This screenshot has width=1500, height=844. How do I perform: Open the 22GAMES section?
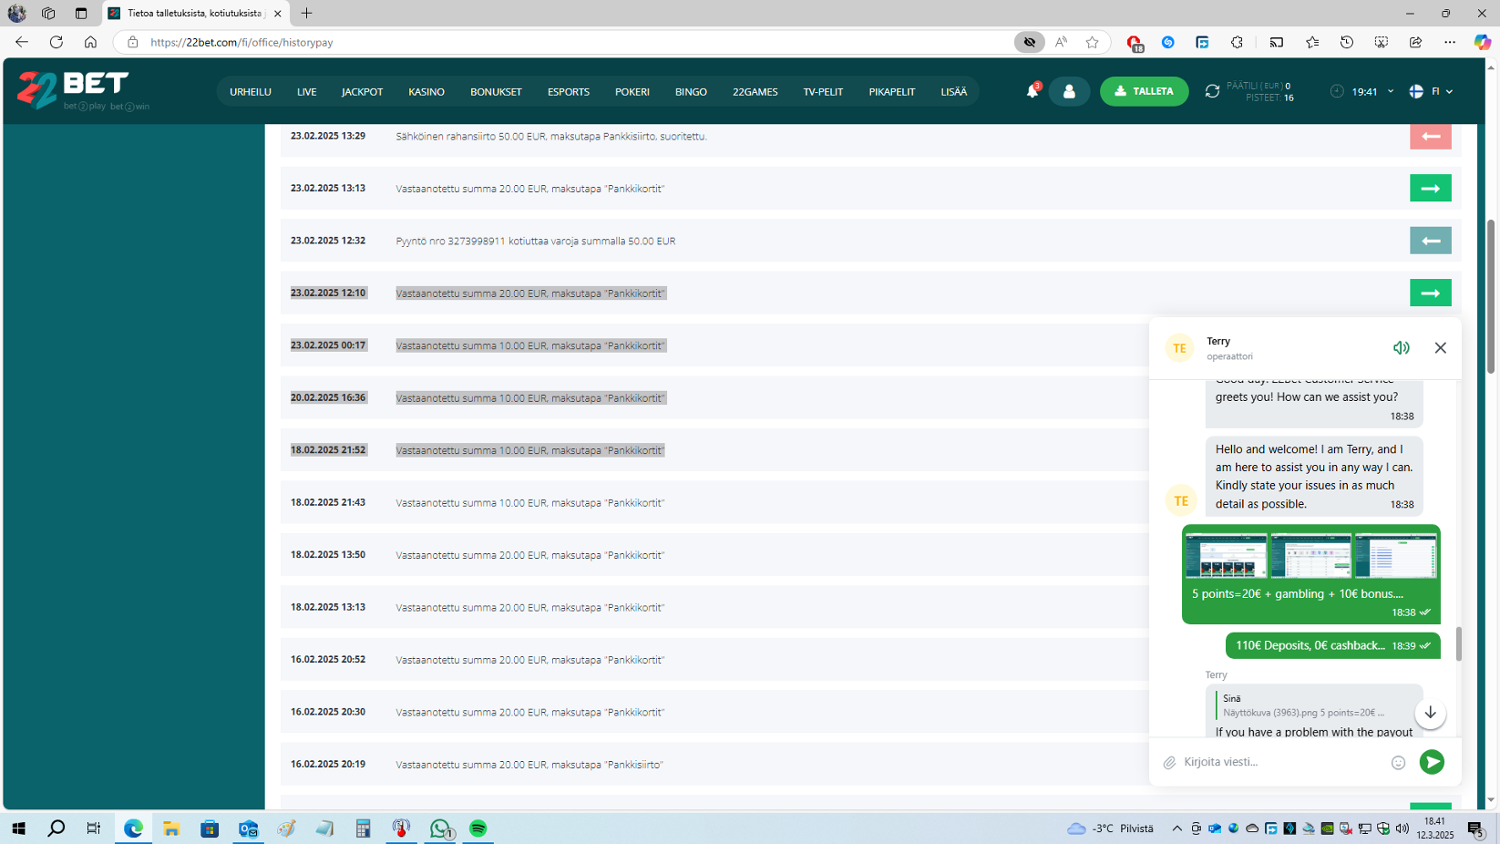click(x=755, y=92)
